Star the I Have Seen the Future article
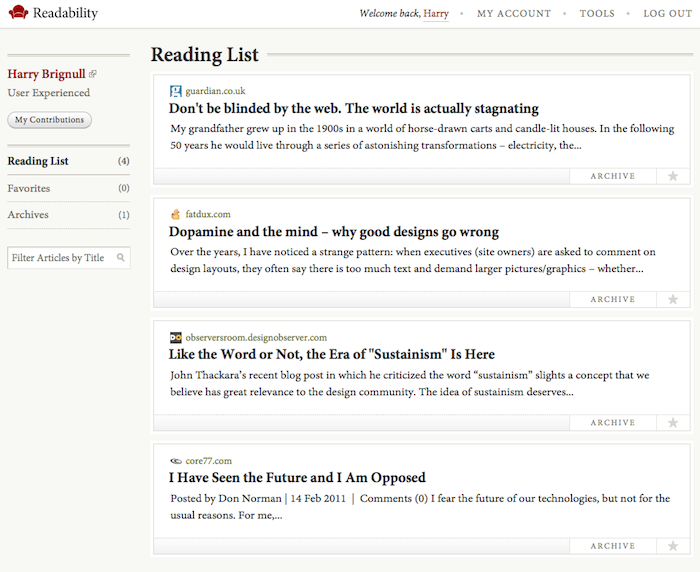This screenshot has width=700, height=572. [673, 546]
